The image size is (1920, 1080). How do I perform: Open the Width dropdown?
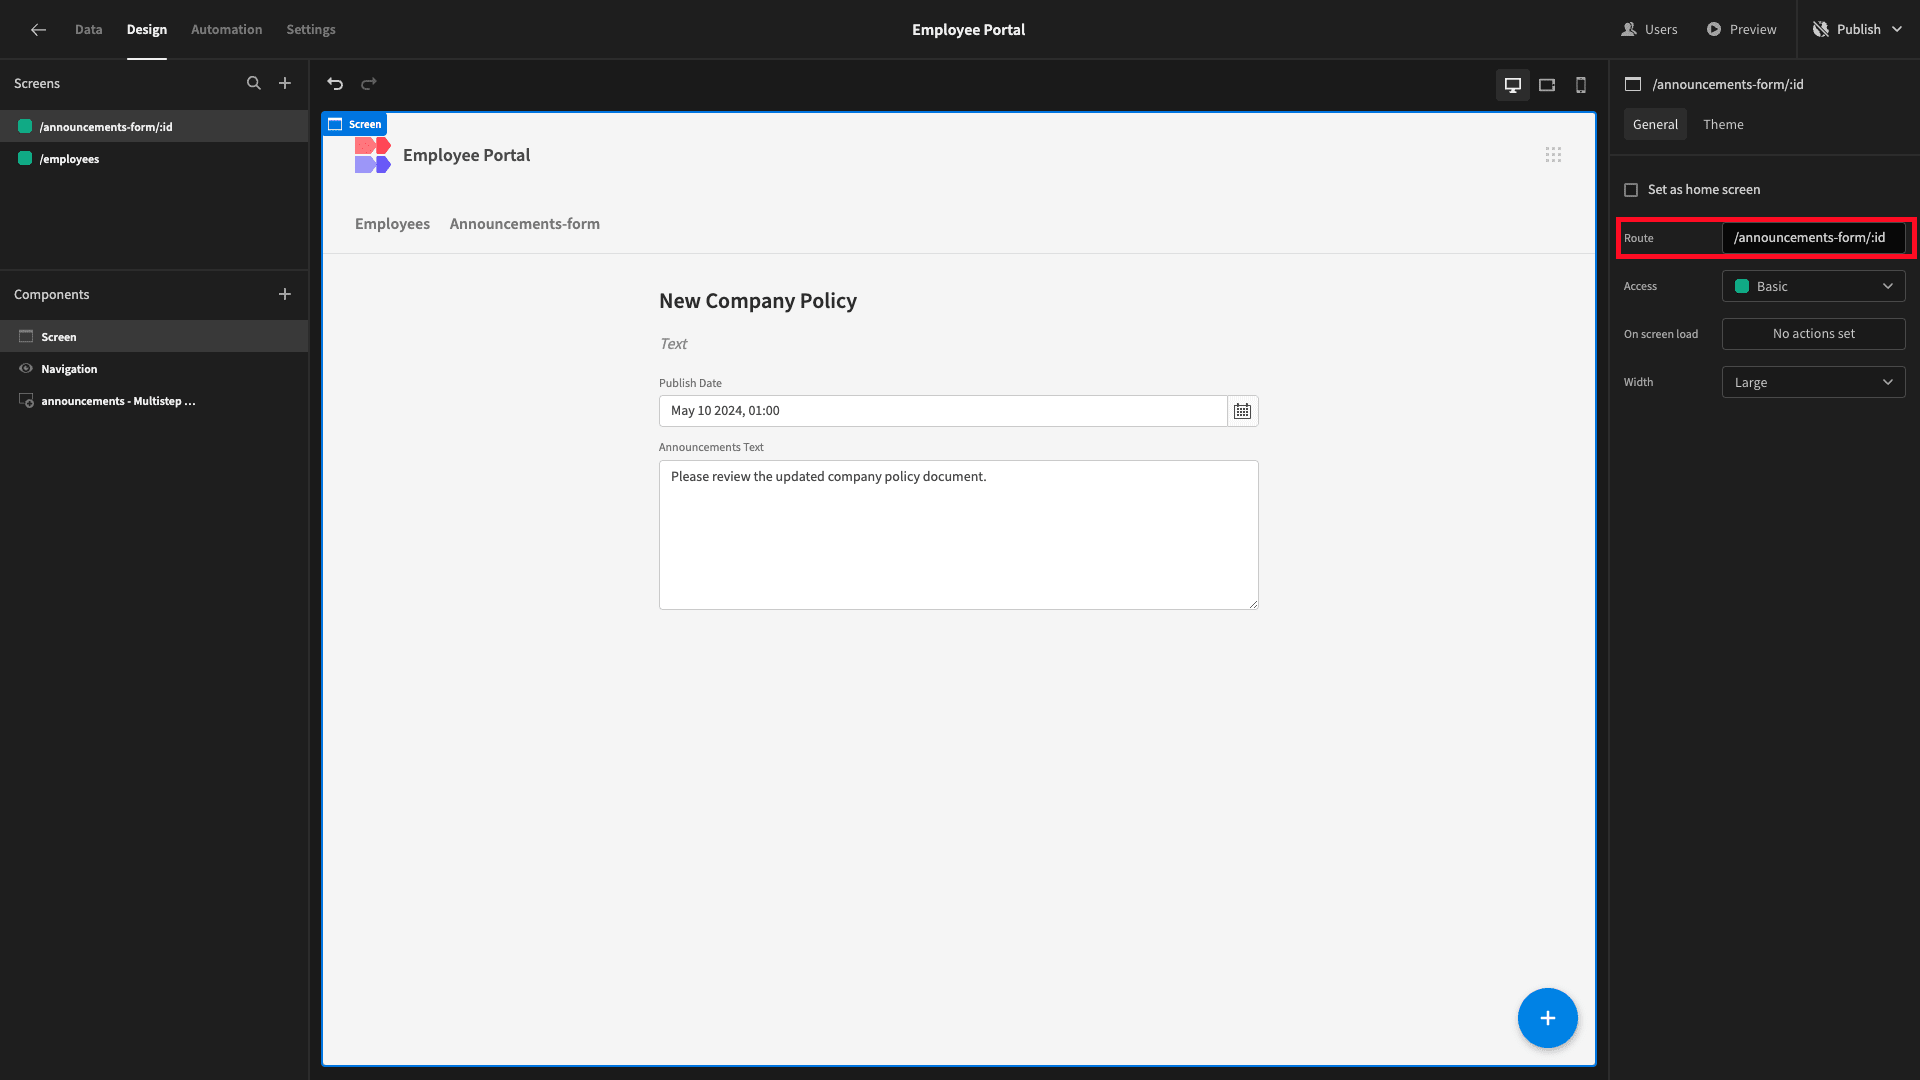coord(1813,383)
